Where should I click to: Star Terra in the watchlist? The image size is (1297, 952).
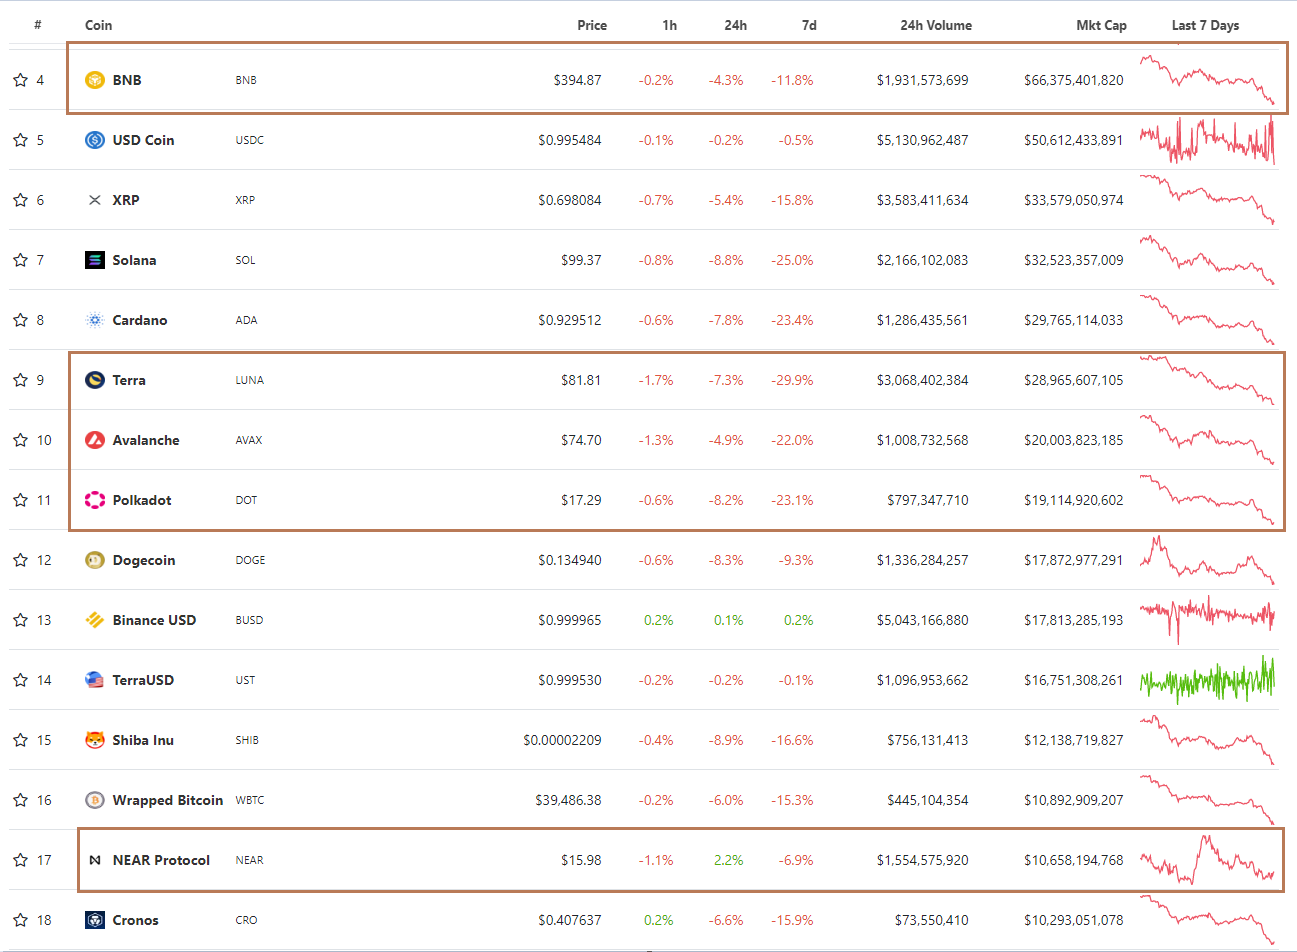pyautogui.click(x=20, y=380)
